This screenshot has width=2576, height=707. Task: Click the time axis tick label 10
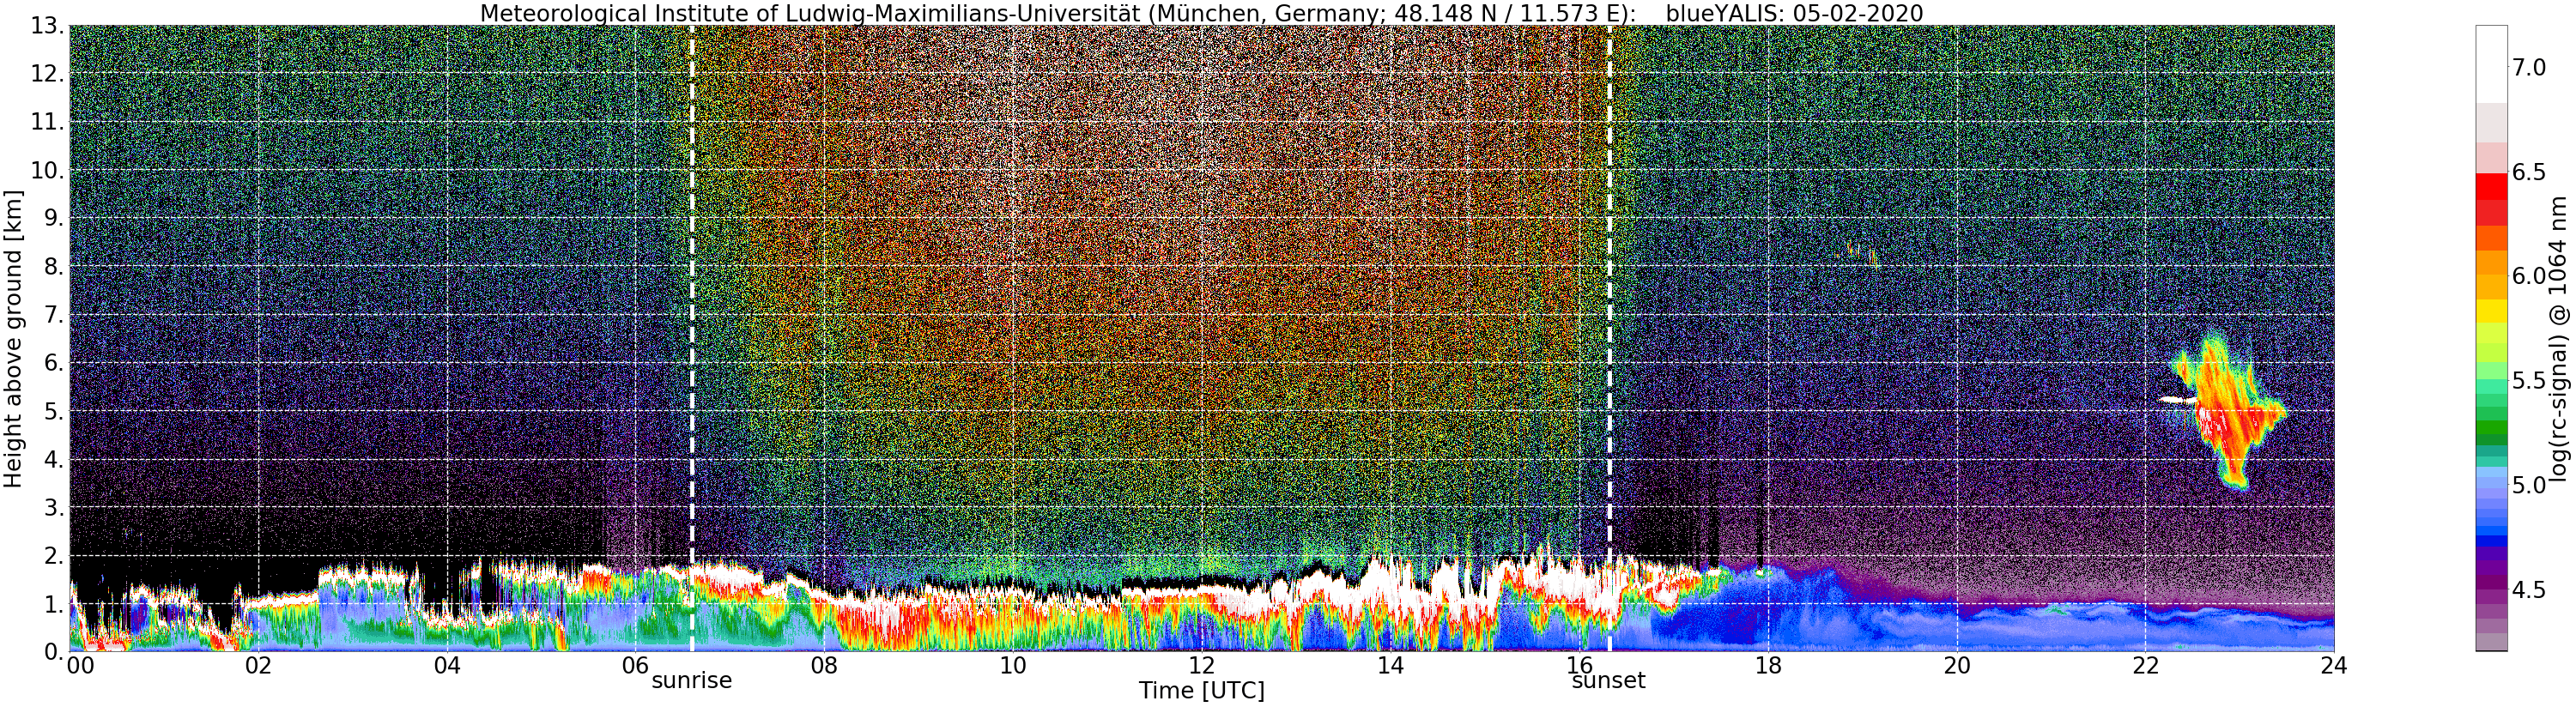click(x=1013, y=666)
